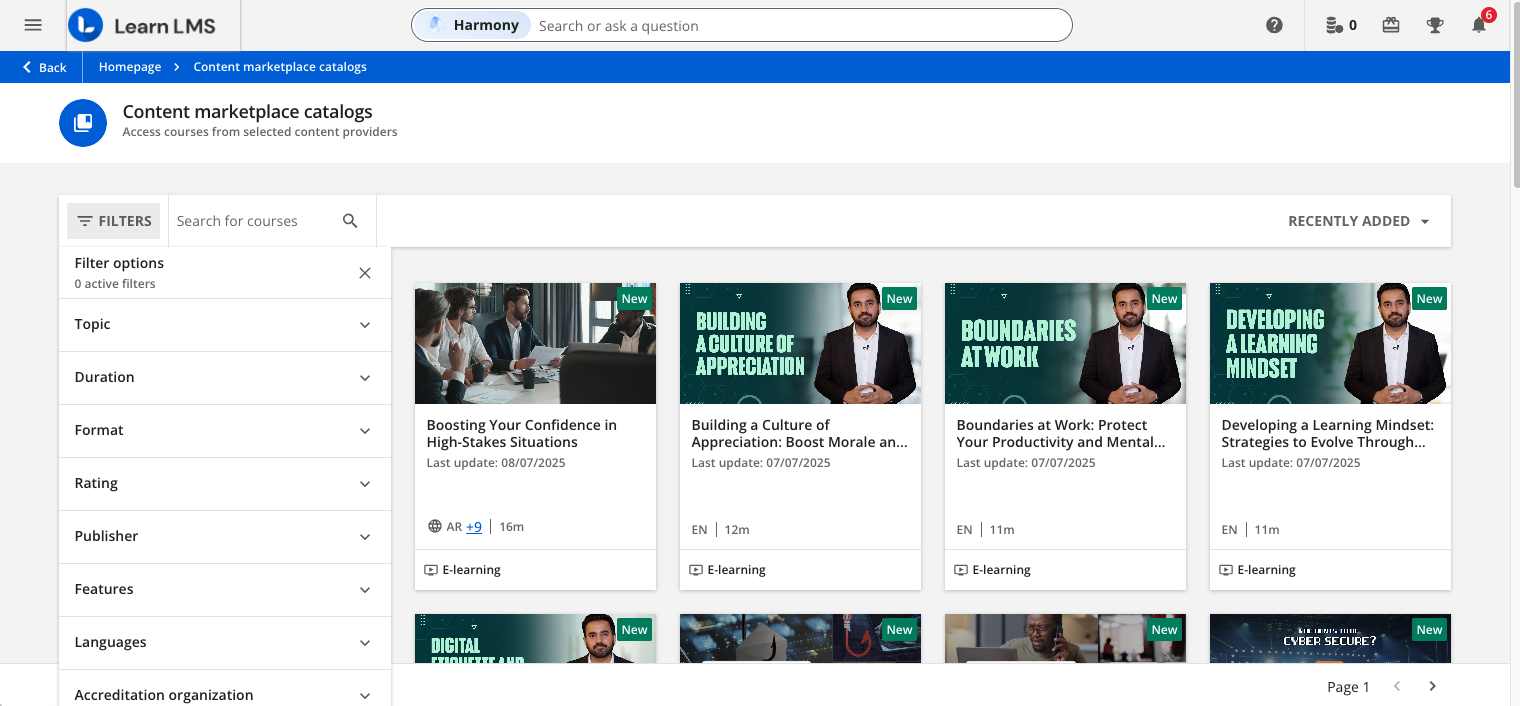Viewport: 1520px width, 706px height.
Task: Click the magnifier icon in course search
Action: coord(350,220)
